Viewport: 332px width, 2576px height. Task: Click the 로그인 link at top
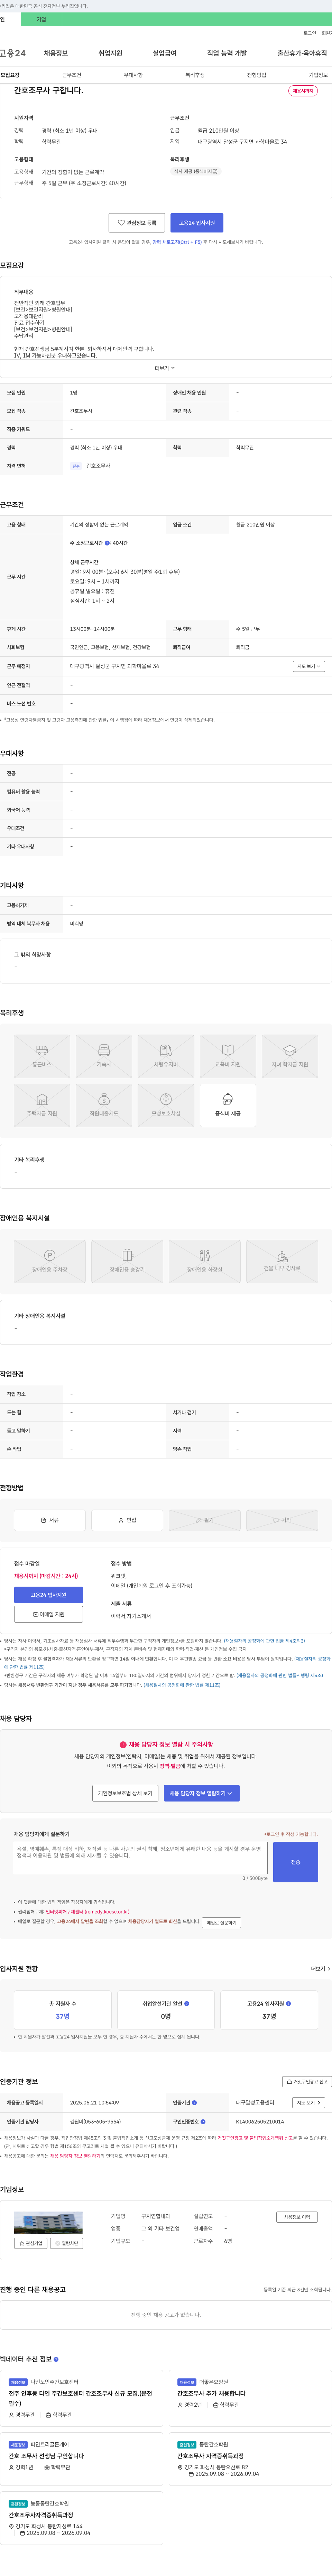pyautogui.click(x=310, y=33)
